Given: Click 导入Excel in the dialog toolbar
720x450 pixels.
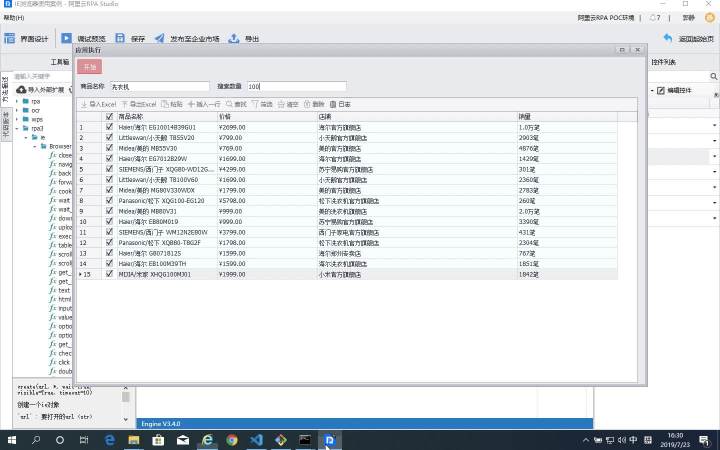Looking at the screenshot, I should [x=98, y=104].
